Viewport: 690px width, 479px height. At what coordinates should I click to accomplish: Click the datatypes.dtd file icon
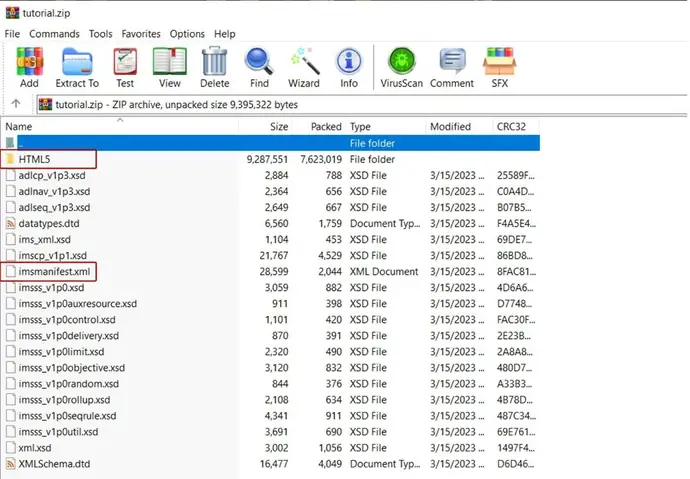[11, 223]
